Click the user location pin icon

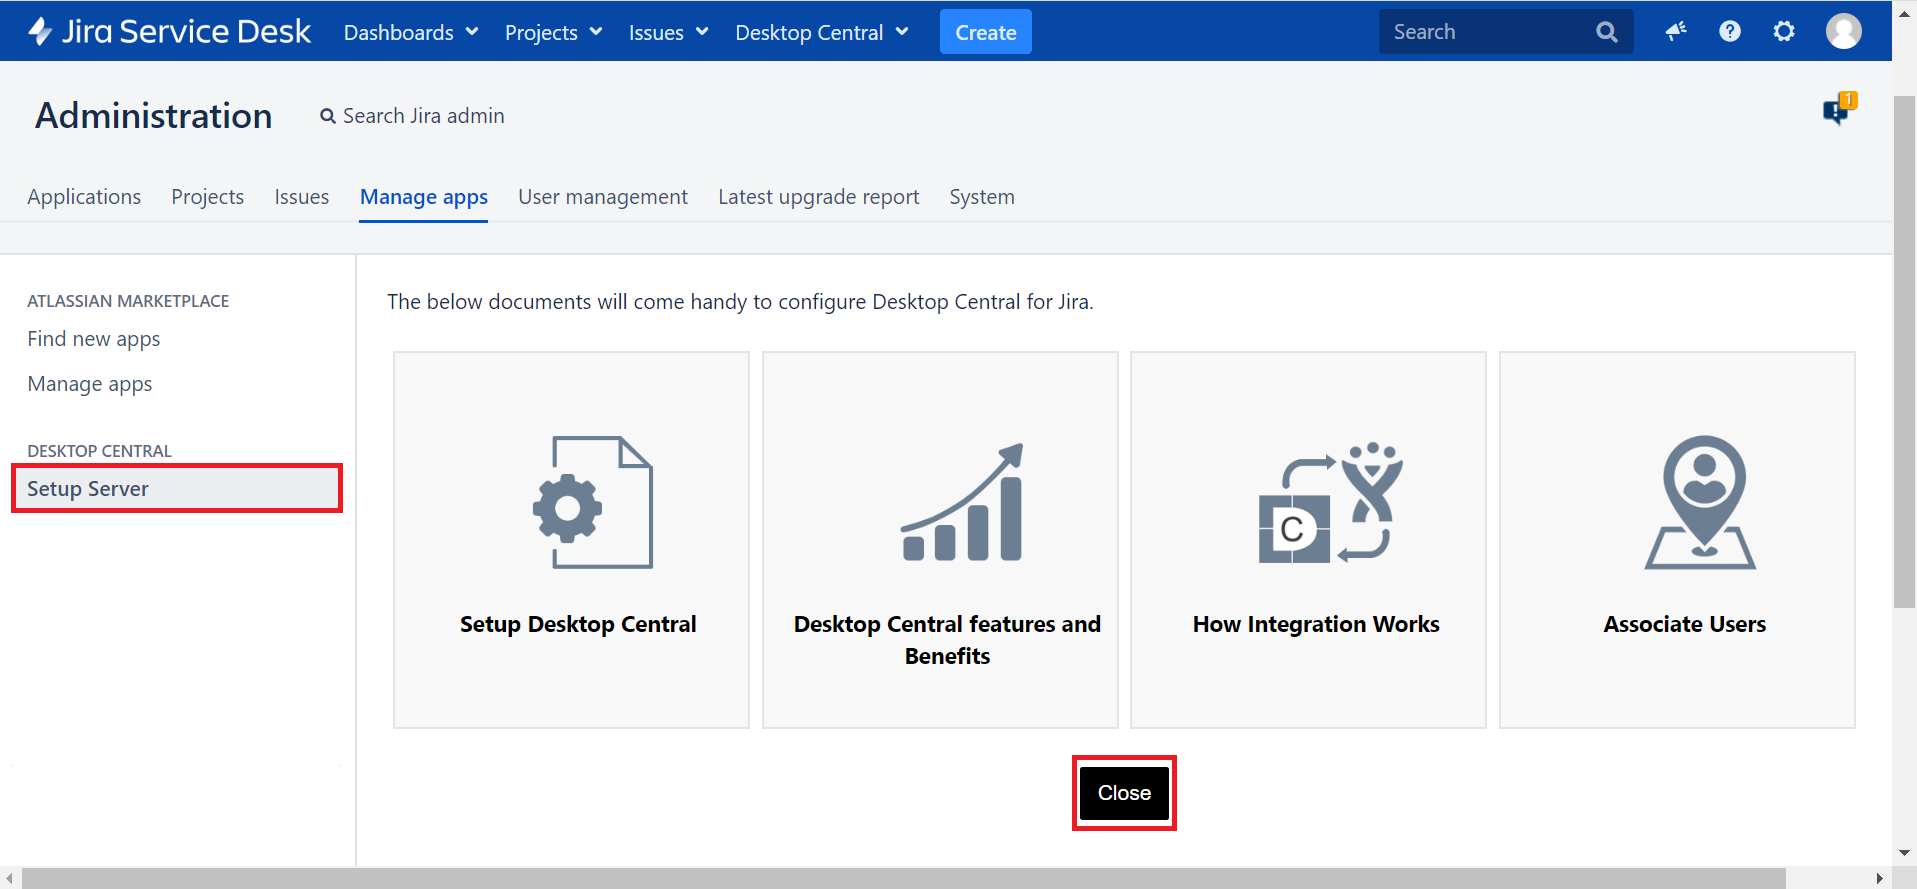coord(1701,502)
